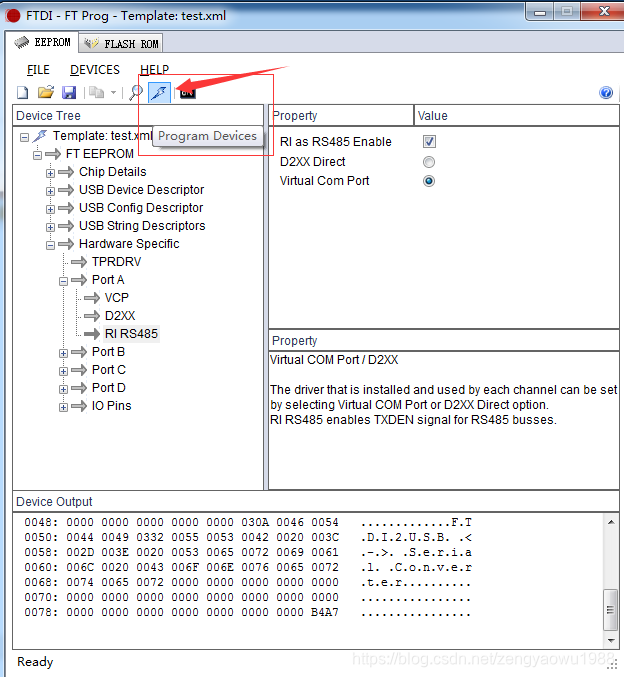Expand the Port D node
624x677 pixels.
tap(63, 389)
